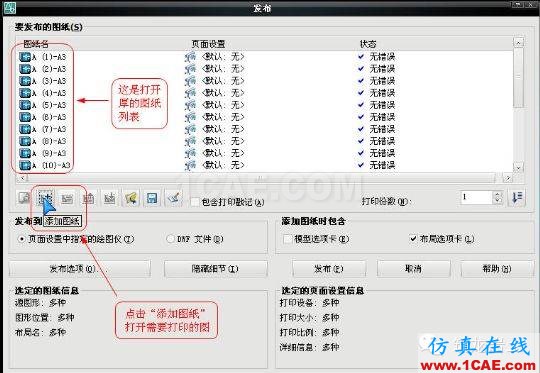The width and height of the screenshot is (540, 373).
Task: Click the sheet icon of A (7)-A3
Action: click(25, 129)
